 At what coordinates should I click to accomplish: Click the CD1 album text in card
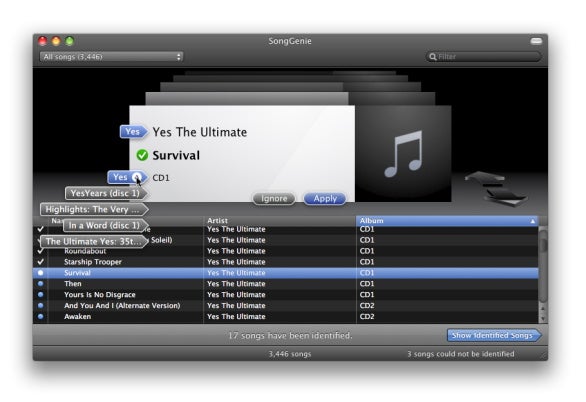(161, 178)
